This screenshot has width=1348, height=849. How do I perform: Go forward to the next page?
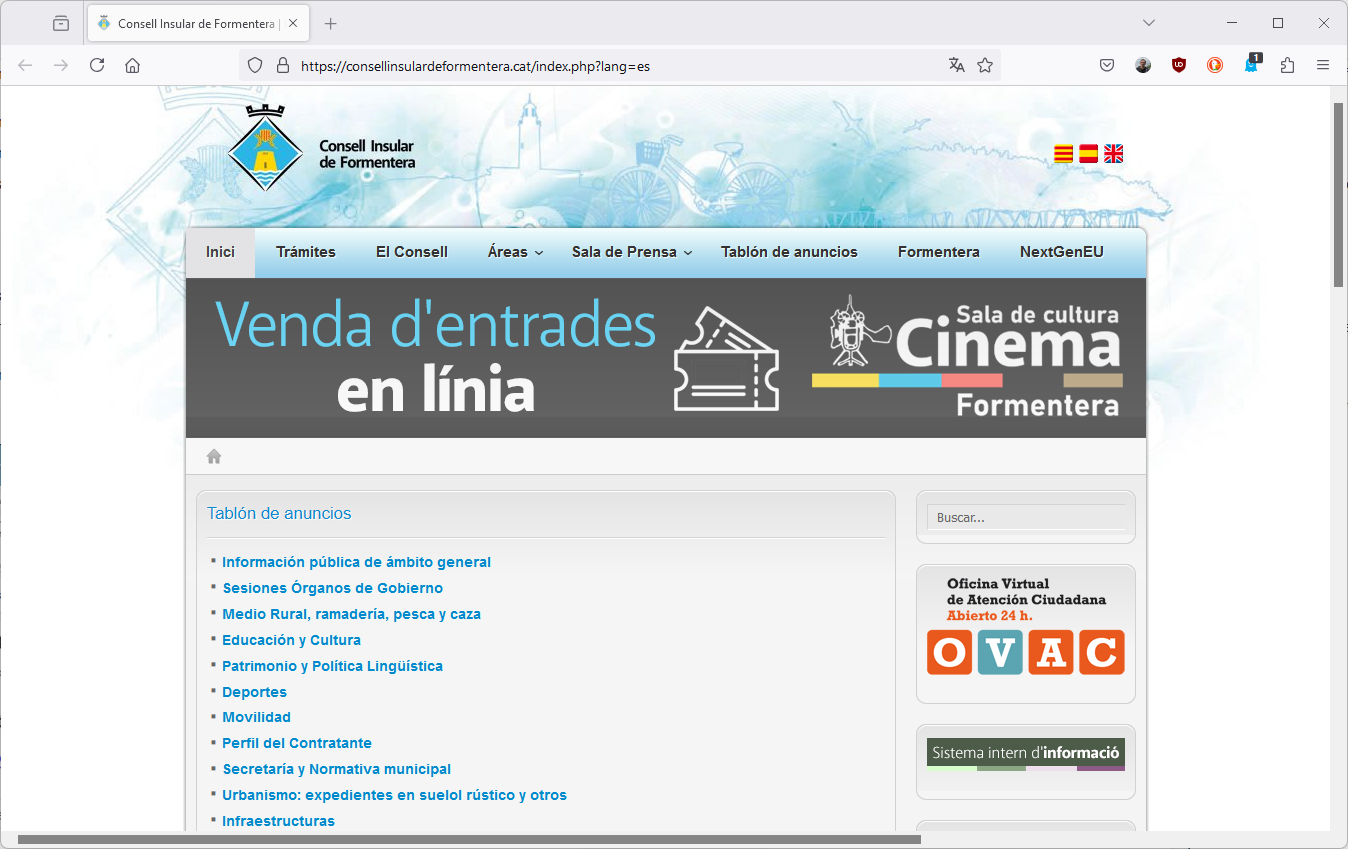61,65
